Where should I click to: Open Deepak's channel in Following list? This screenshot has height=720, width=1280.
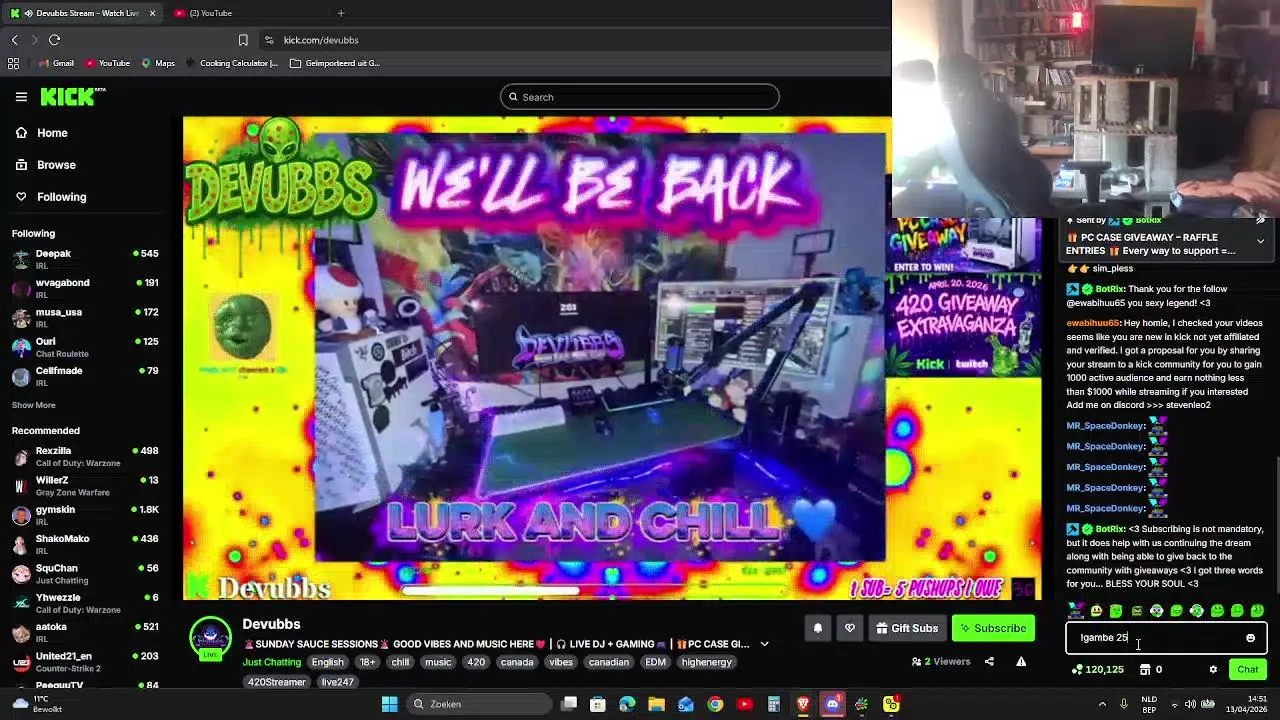(x=85, y=259)
